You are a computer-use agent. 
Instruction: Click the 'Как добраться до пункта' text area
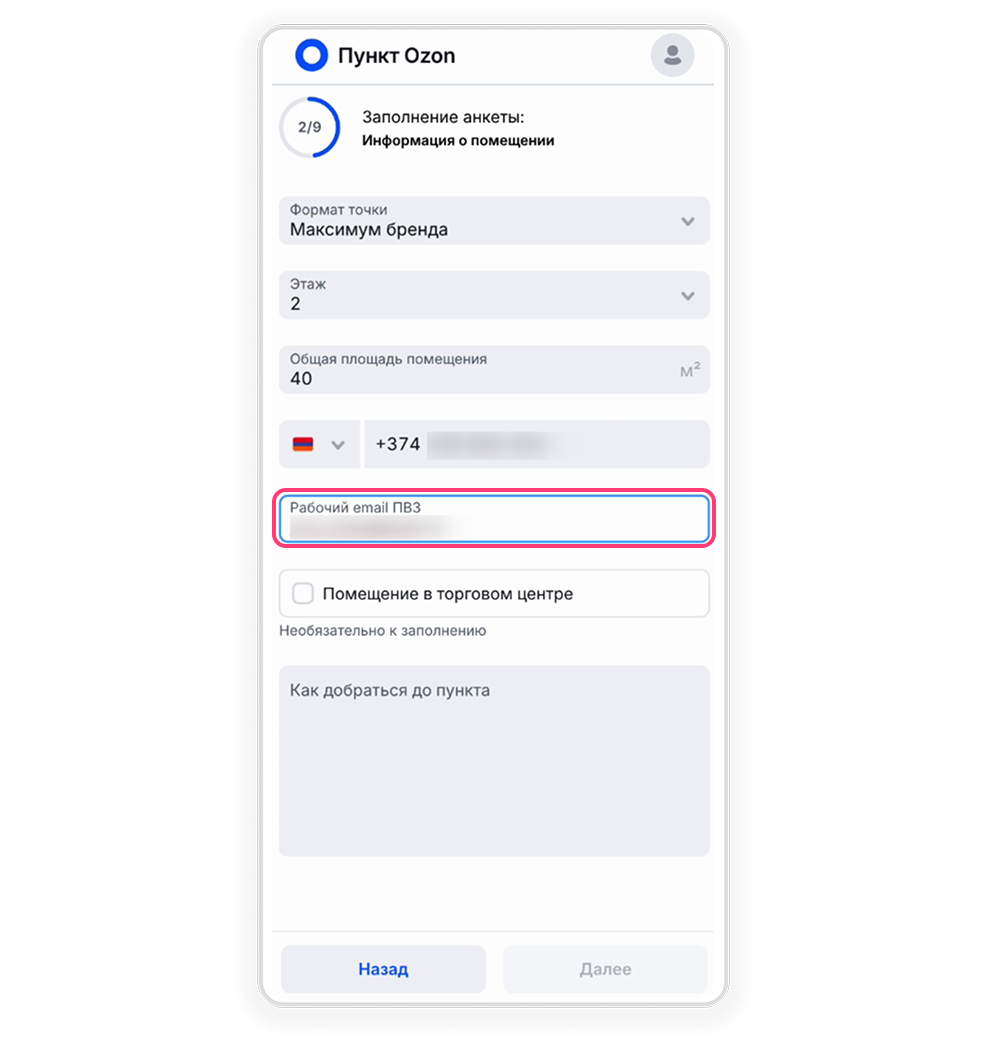click(494, 761)
